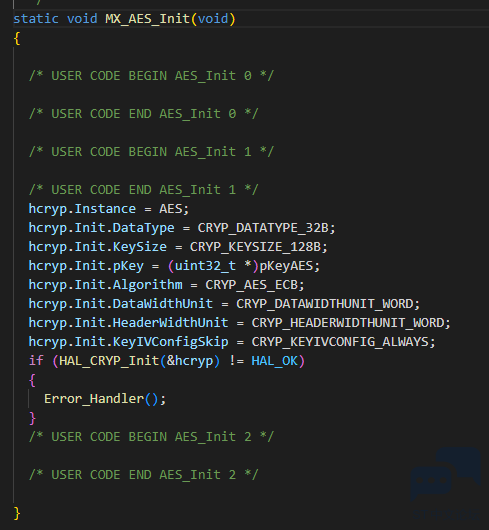Click the 'if' keyword

pyautogui.click(x=36, y=361)
